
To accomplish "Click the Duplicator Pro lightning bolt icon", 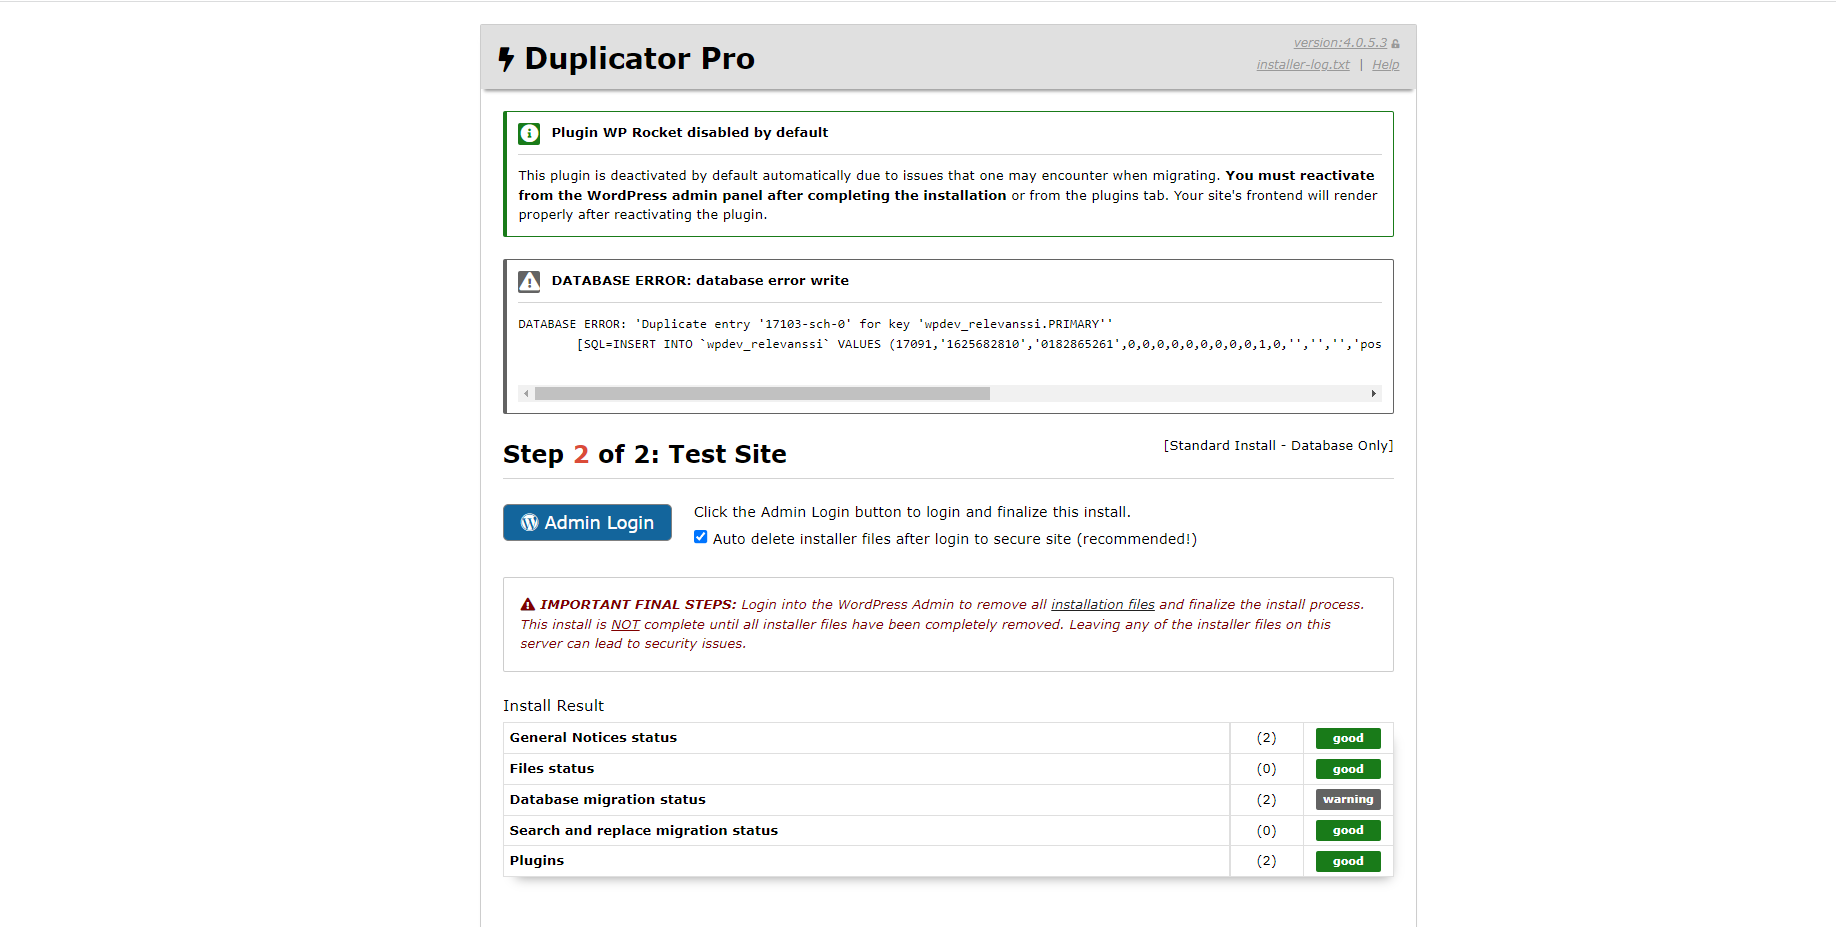I will click(x=506, y=59).
